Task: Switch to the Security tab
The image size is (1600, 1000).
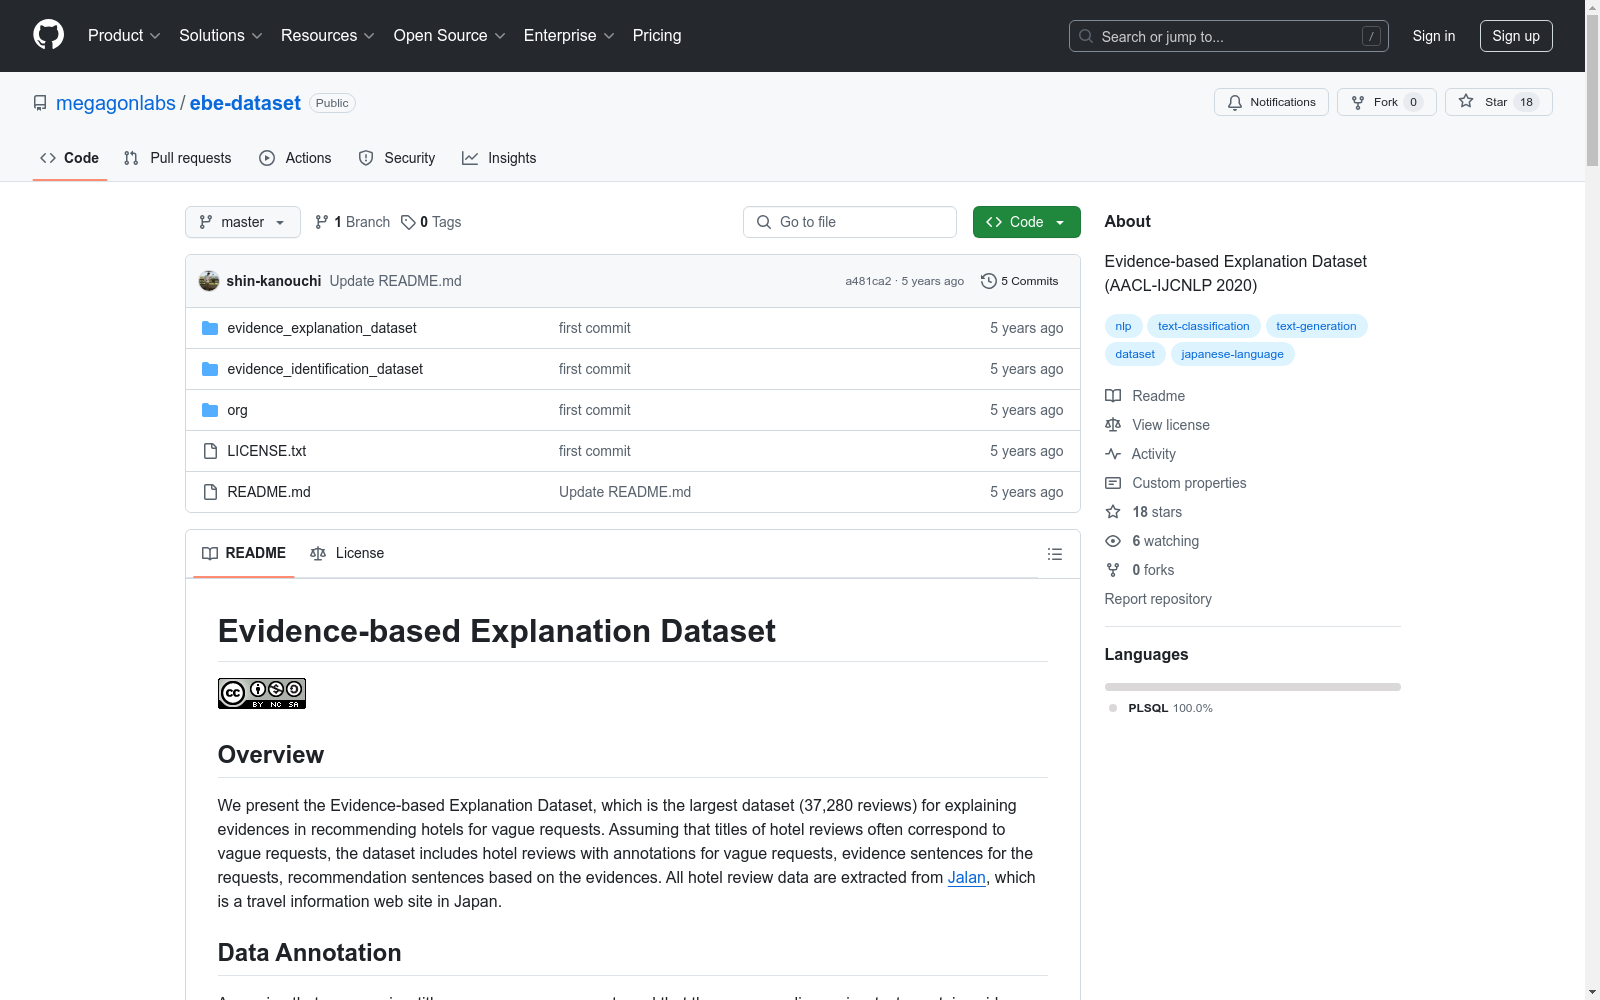Action: point(397,158)
